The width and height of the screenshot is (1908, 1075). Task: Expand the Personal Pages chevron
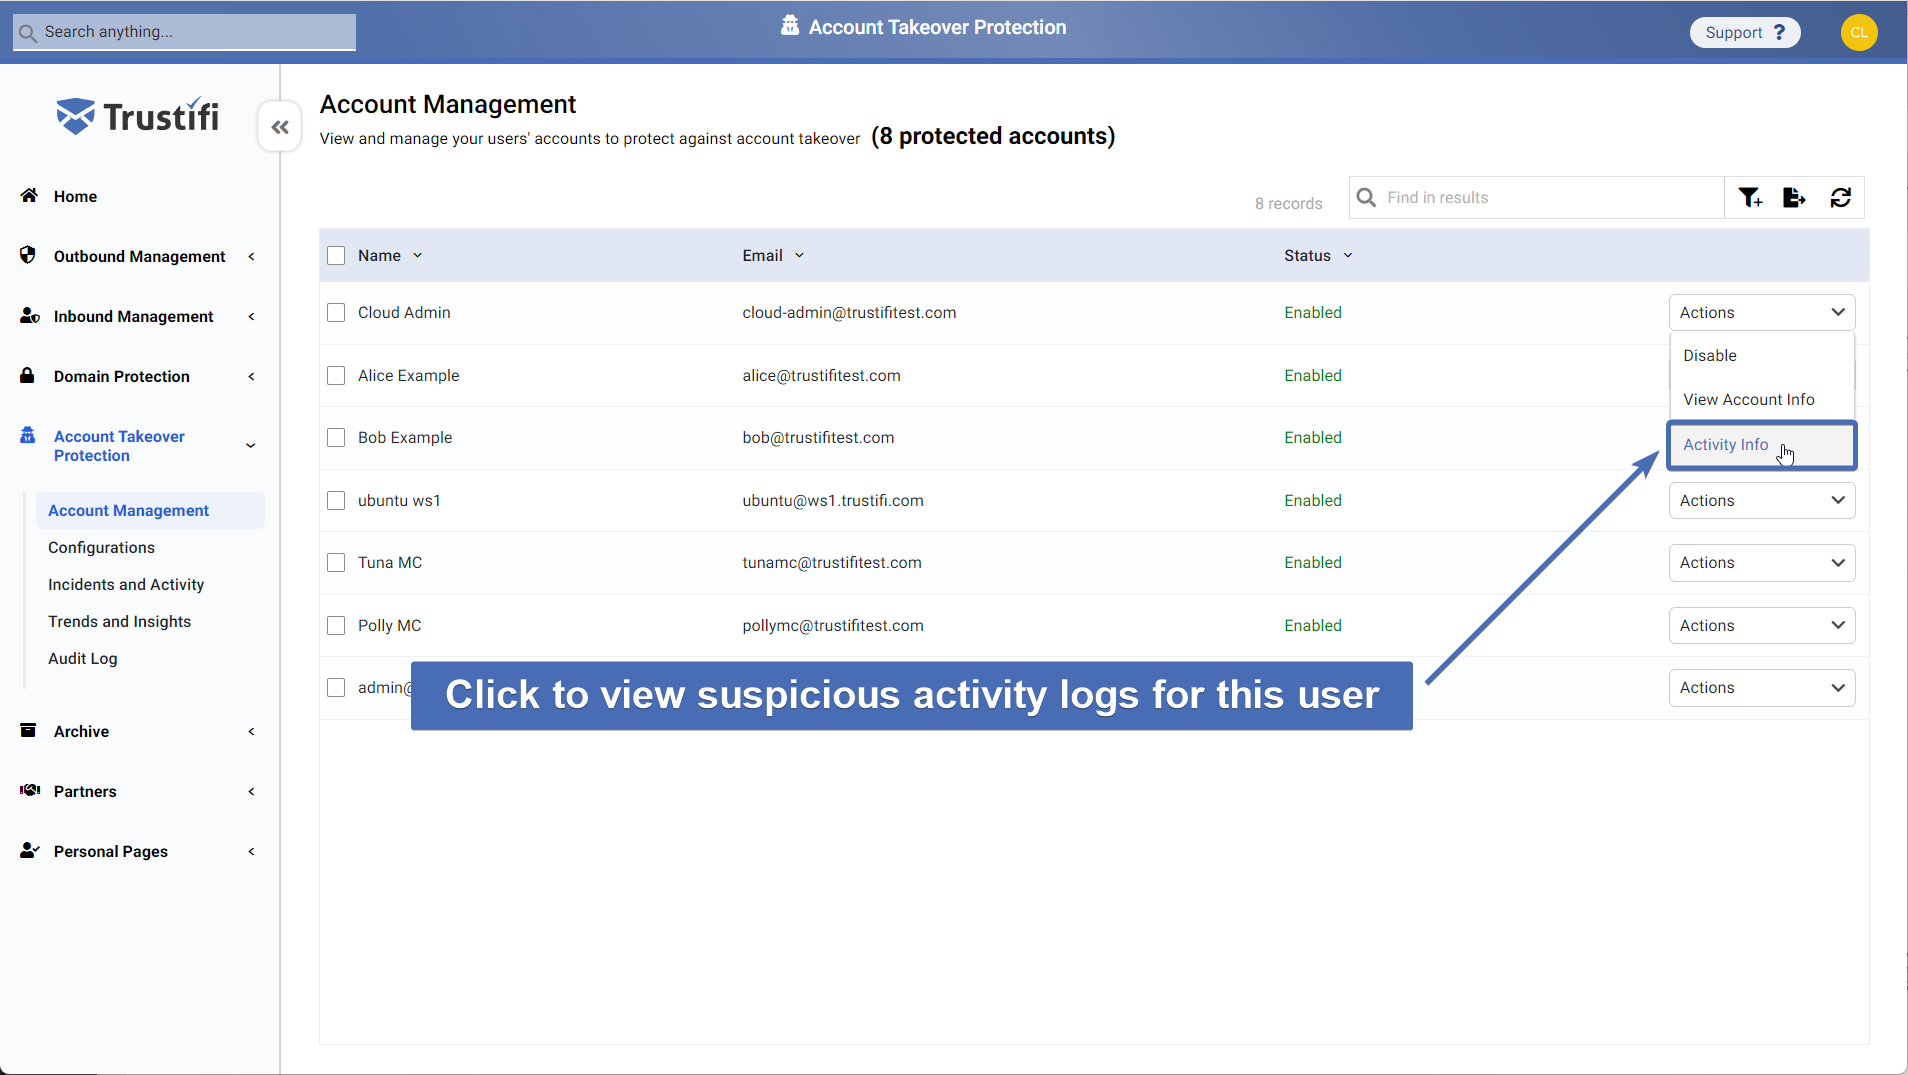[251, 851]
